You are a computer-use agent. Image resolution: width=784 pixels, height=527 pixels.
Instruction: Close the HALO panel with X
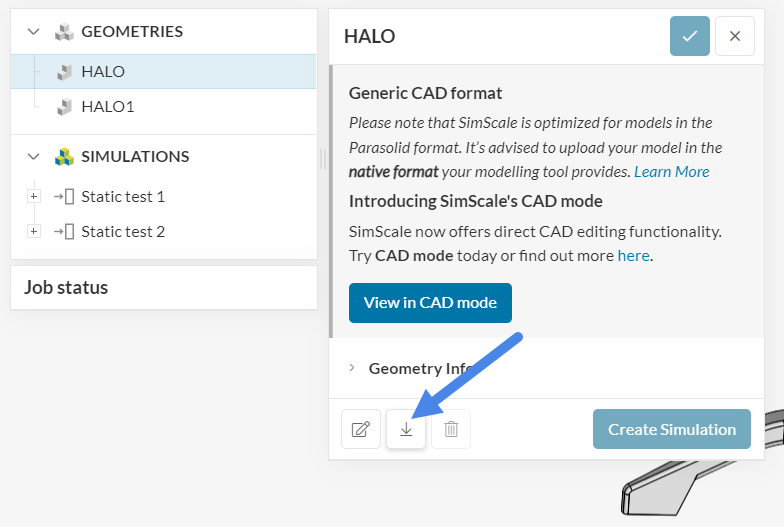click(x=735, y=36)
